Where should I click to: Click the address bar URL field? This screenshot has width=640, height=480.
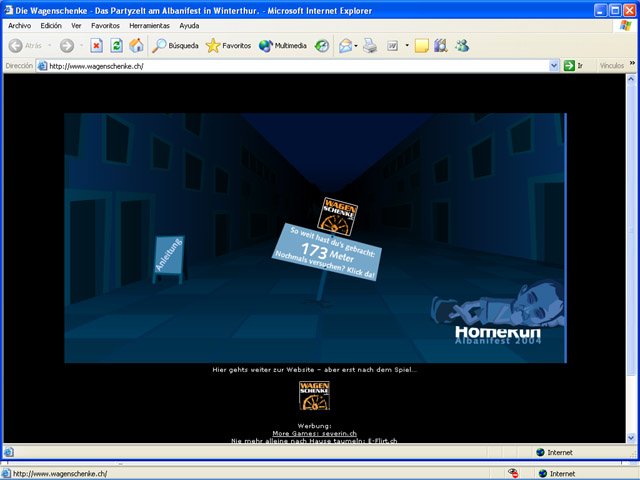point(298,66)
